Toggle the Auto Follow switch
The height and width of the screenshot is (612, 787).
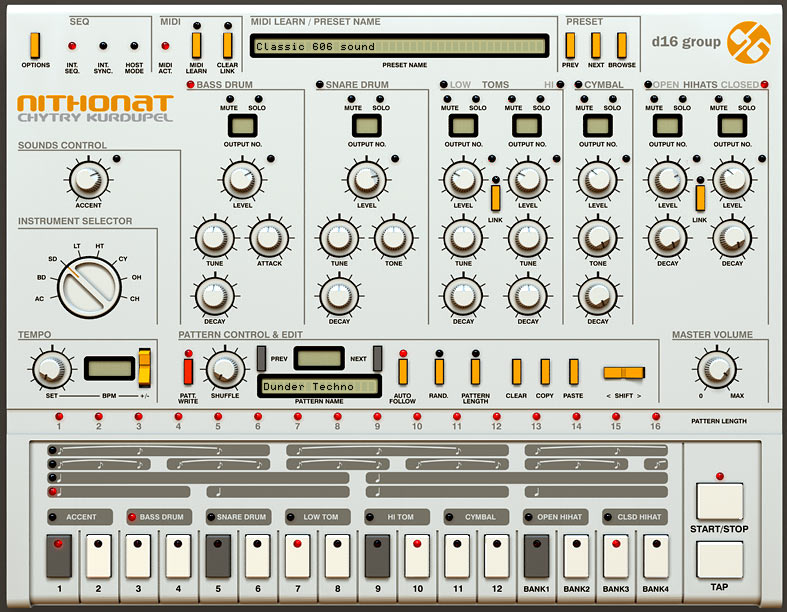(x=403, y=372)
